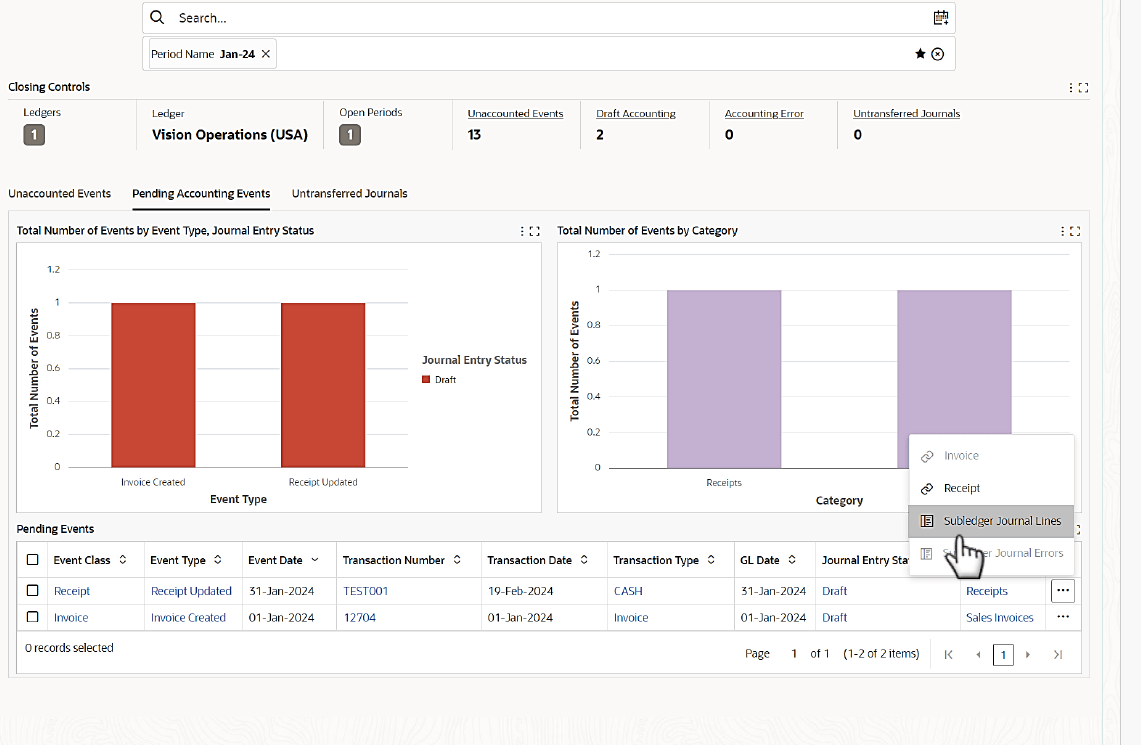Switch to the Untransferred Journals tab
1141x745 pixels.
pyautogui.click(x=349, y=194)
